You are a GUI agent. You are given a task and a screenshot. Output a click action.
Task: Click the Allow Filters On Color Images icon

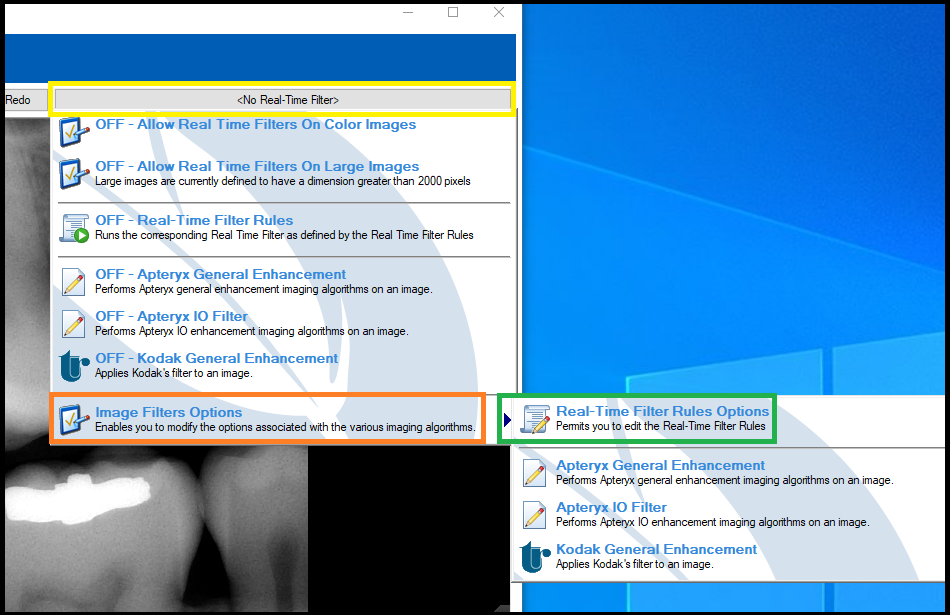click(x=74, y=131)
